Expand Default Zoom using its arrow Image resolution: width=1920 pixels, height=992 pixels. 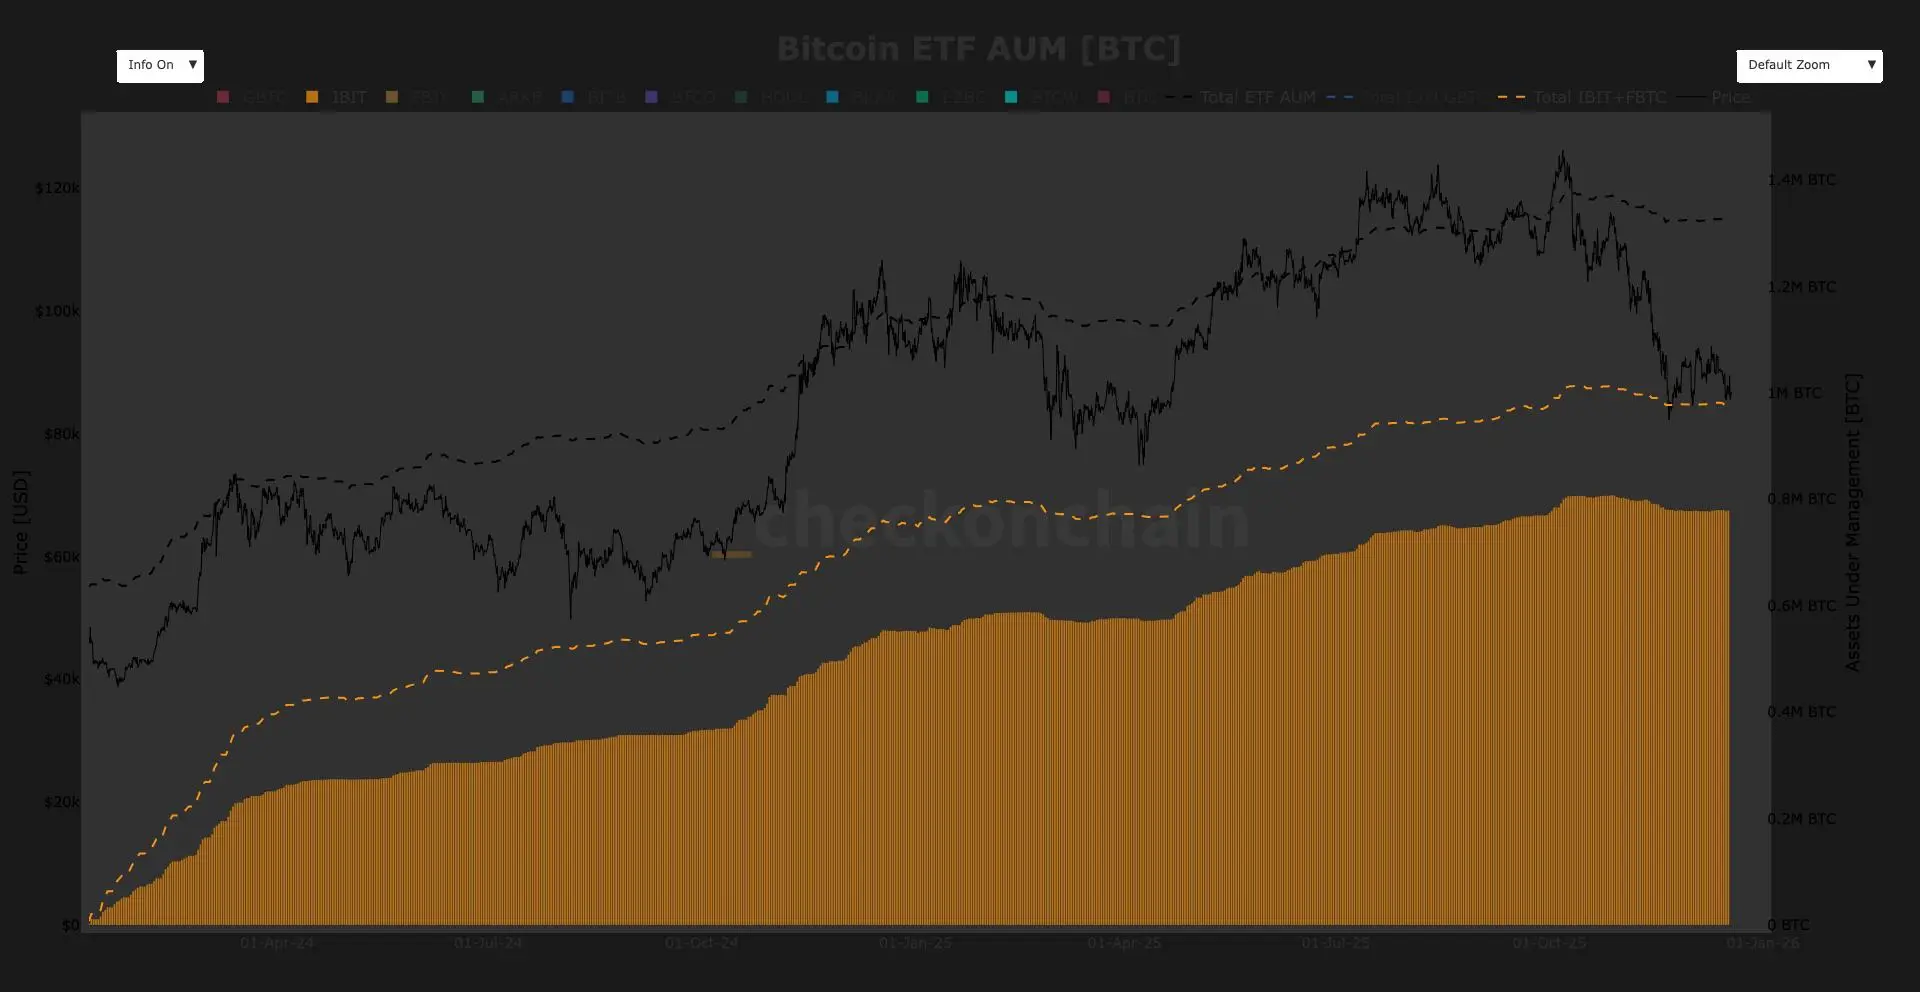click(1871, 65)
